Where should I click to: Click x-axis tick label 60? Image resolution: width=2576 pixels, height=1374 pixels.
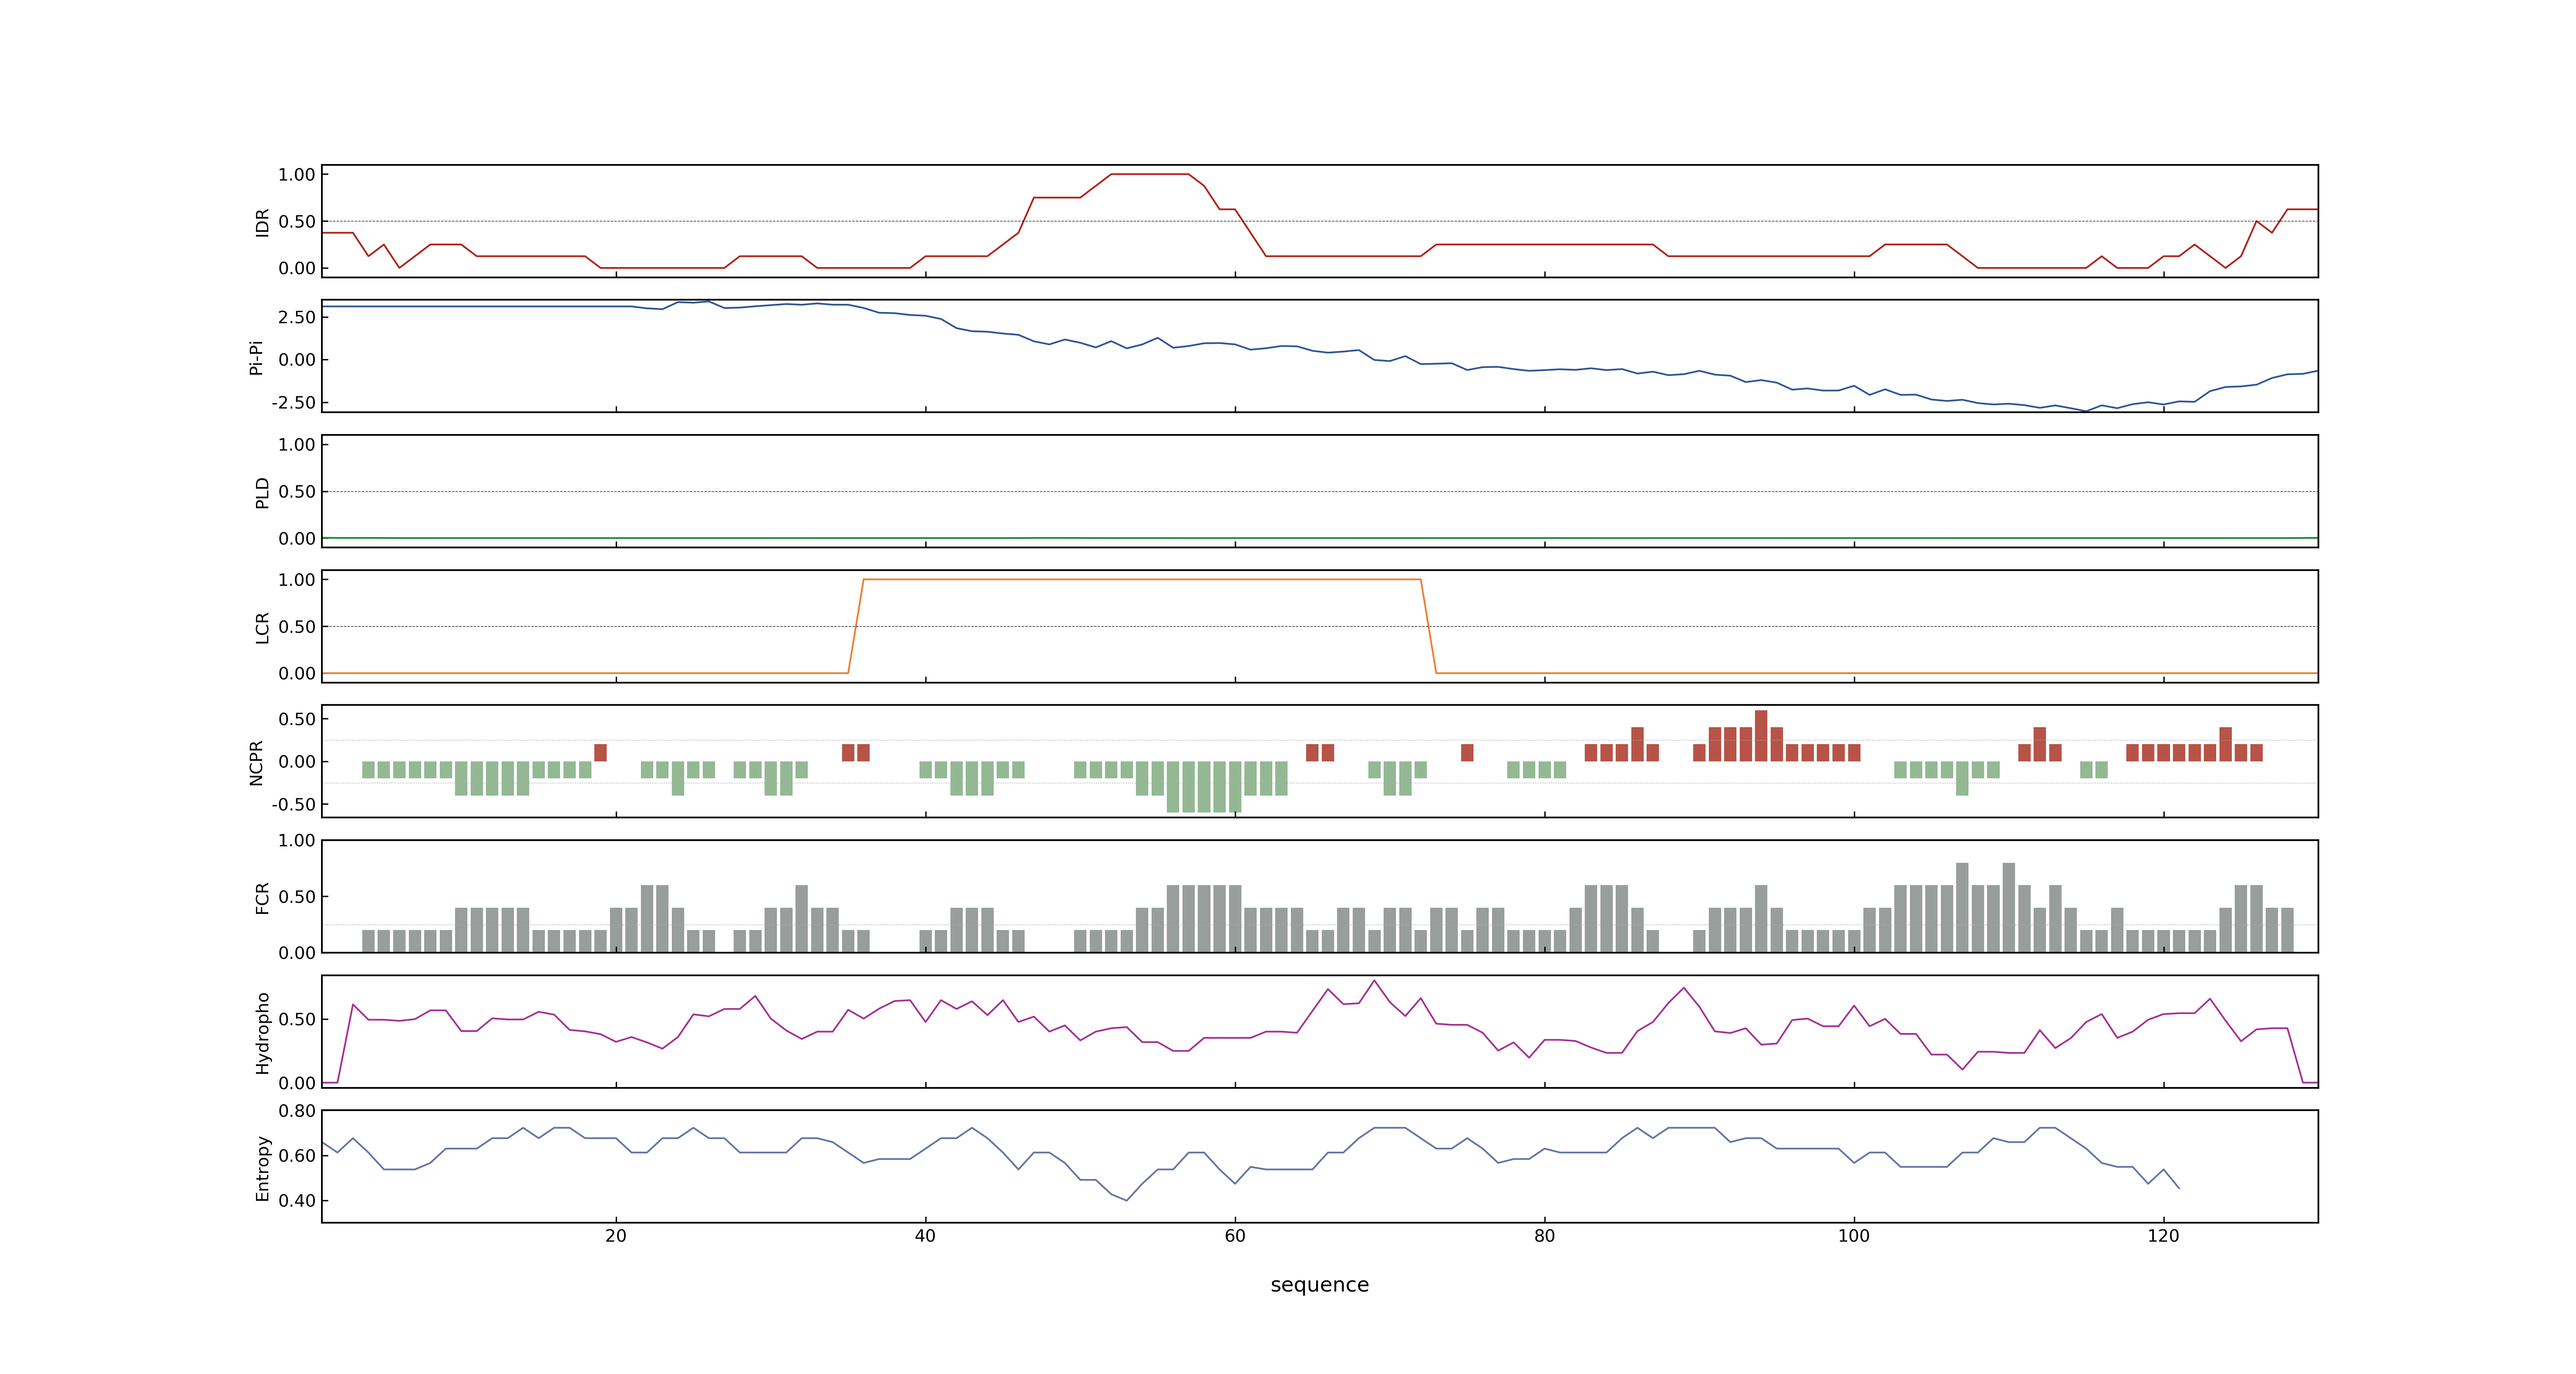(1235, 1236)
